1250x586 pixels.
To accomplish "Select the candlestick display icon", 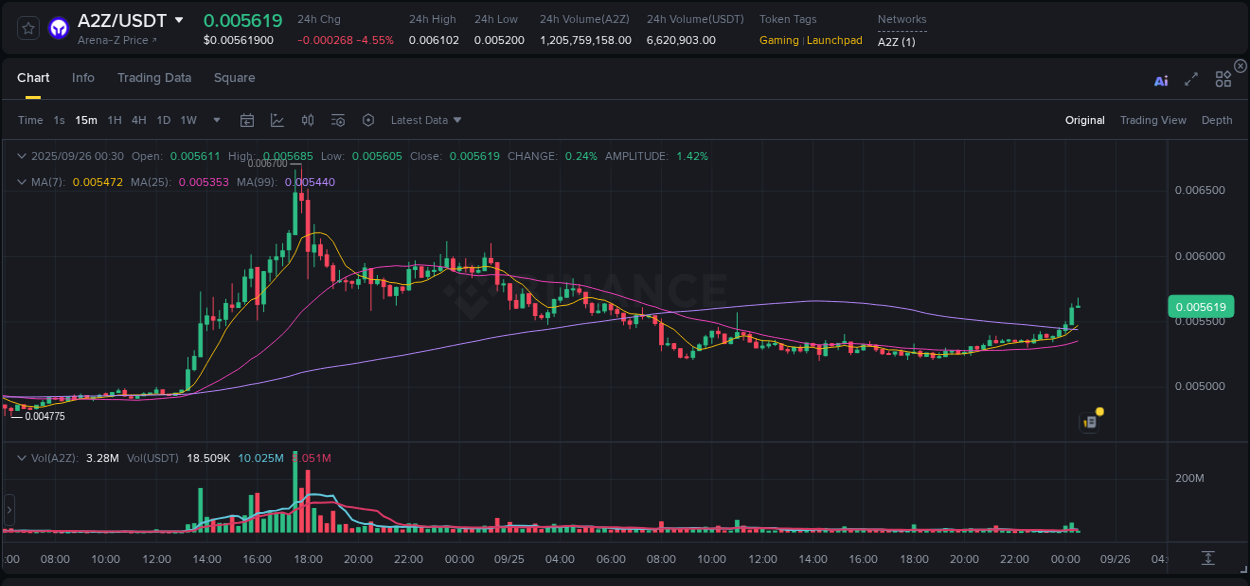I will [x=307, y=119].
